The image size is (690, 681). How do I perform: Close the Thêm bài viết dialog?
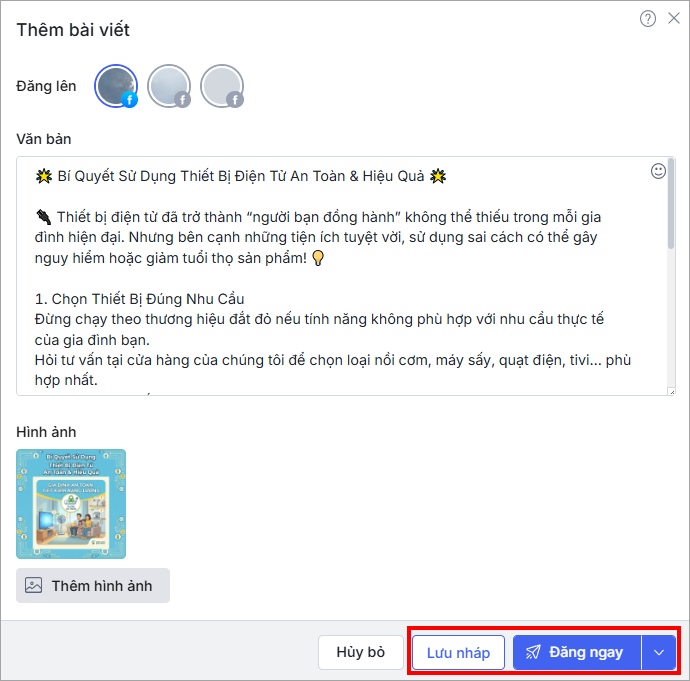[x=674, y=18]
